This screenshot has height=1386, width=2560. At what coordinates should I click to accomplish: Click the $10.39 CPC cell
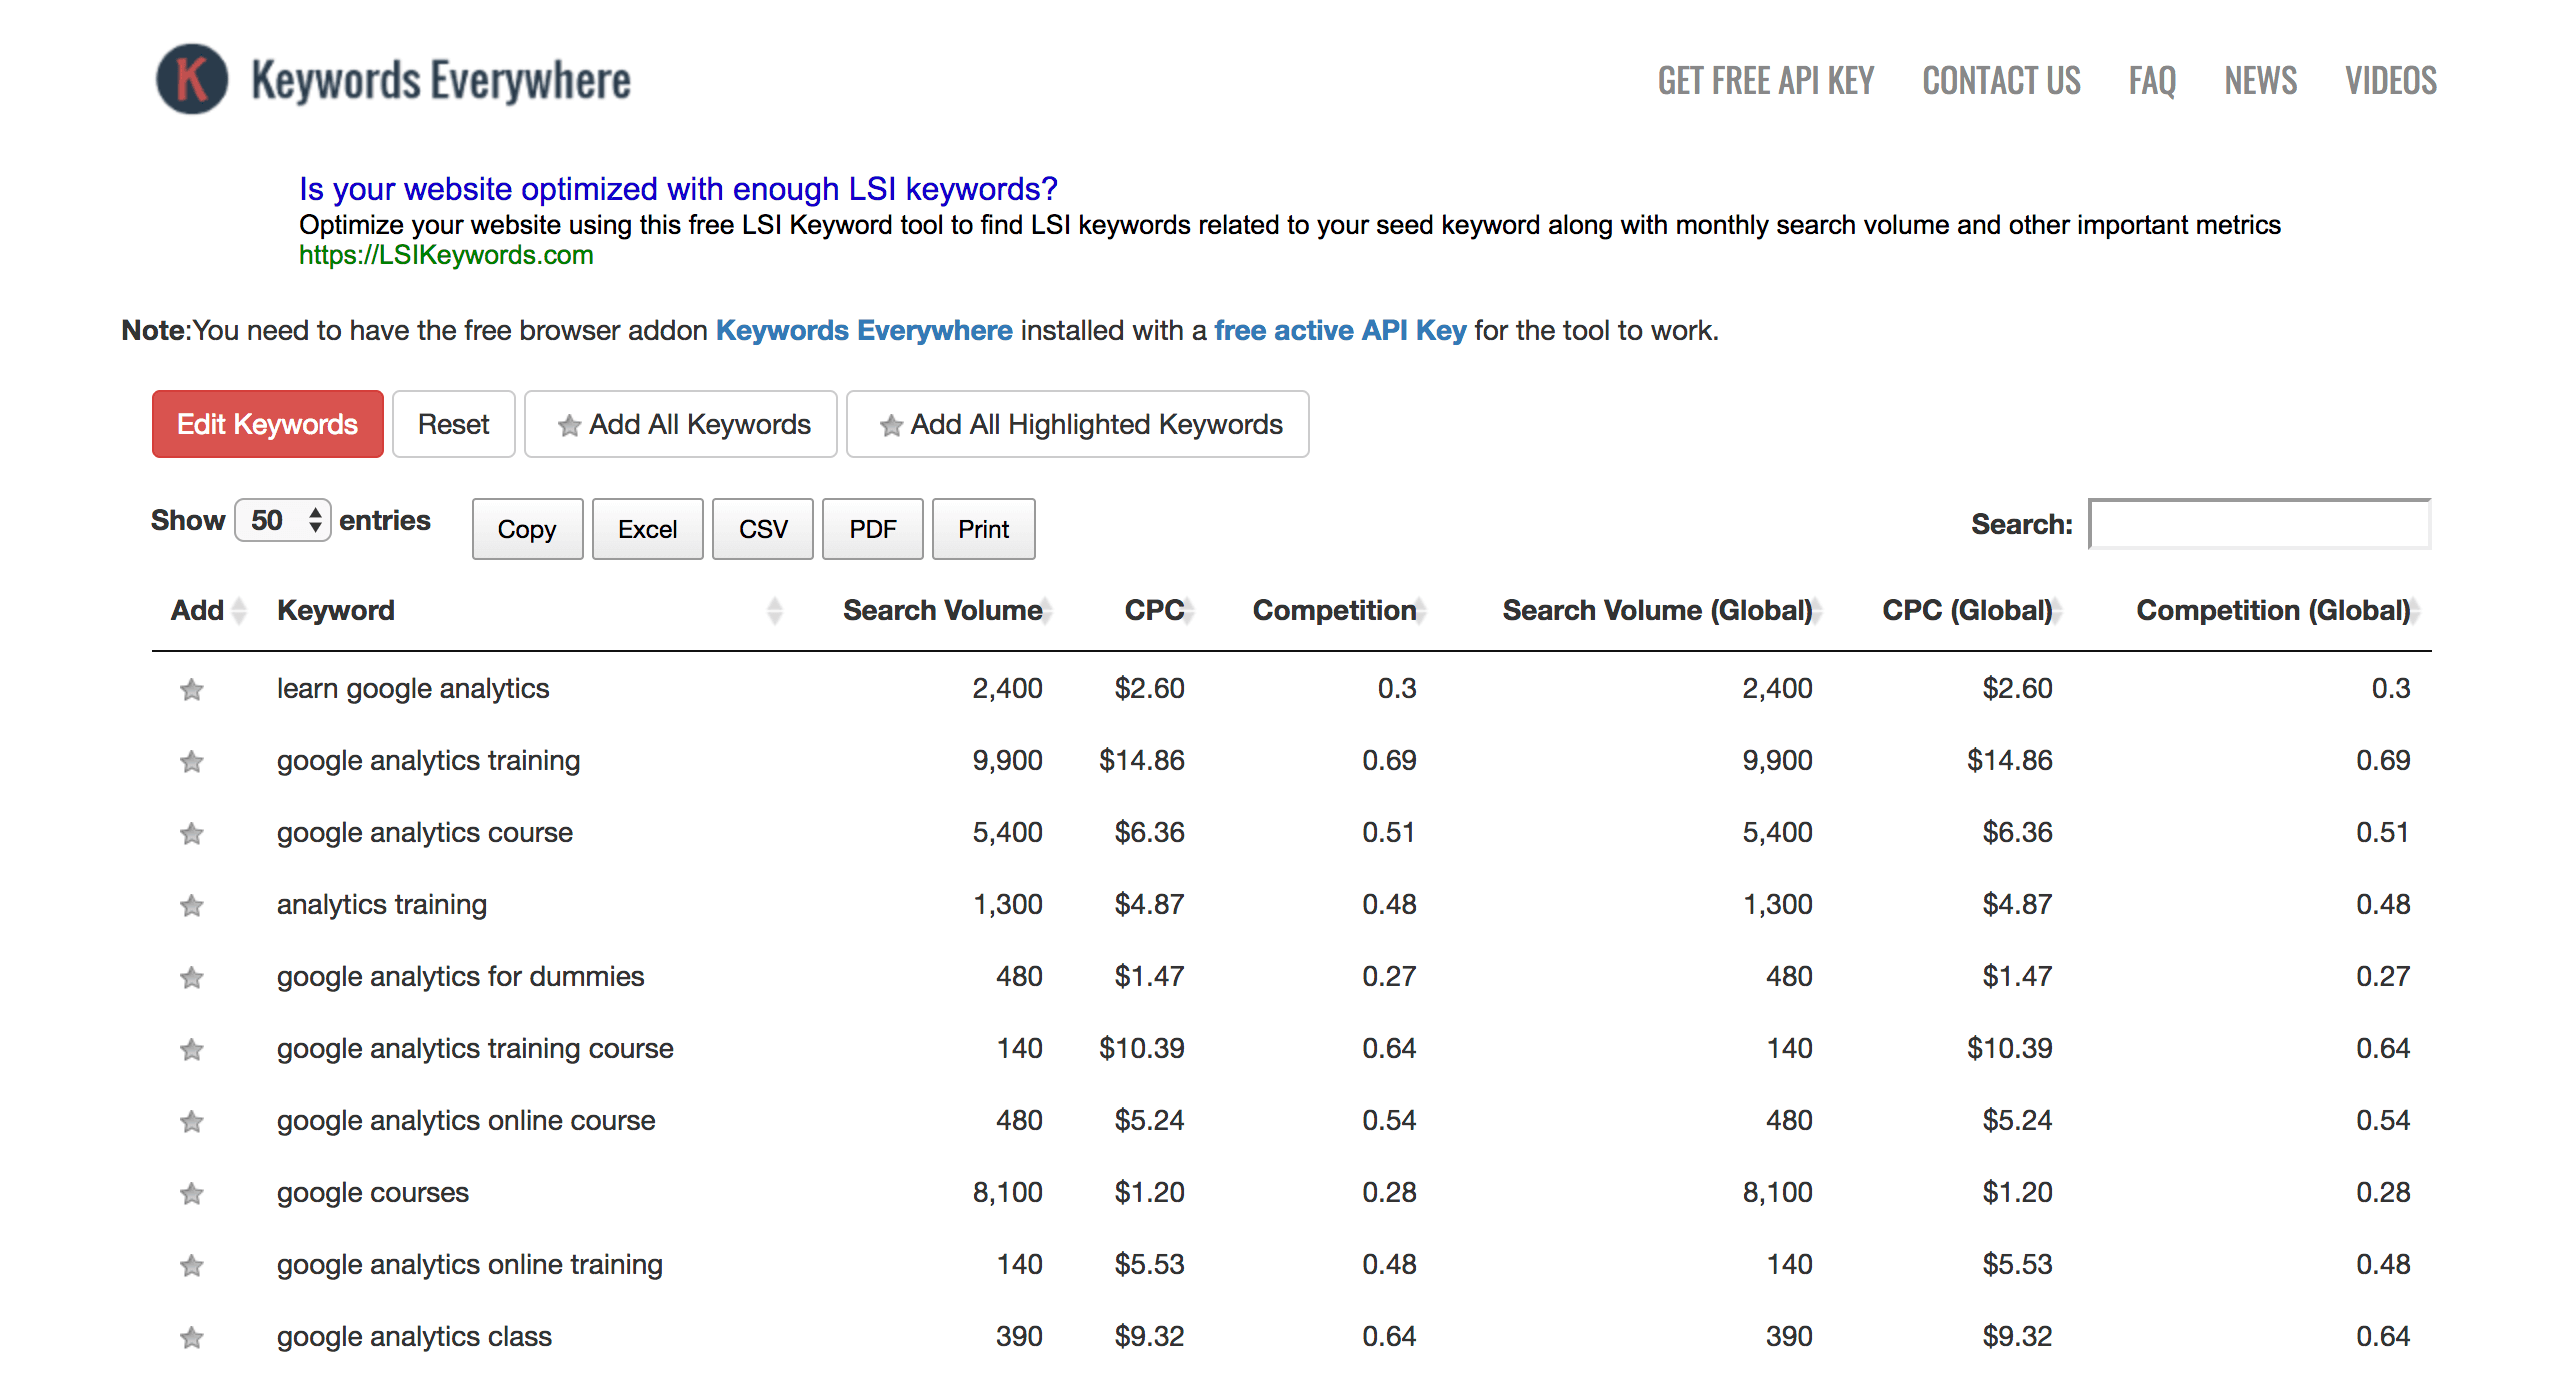1141,1049
